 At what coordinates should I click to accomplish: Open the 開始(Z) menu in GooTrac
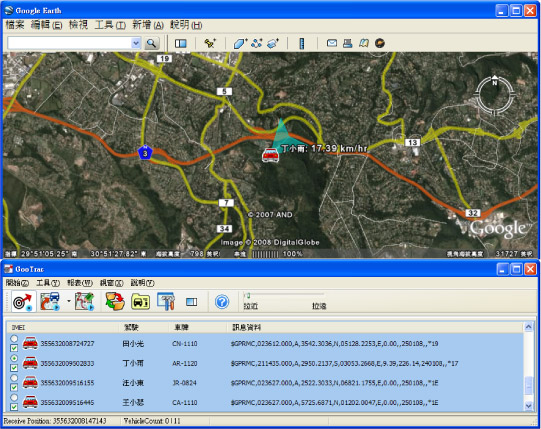(x=17, y=283)
